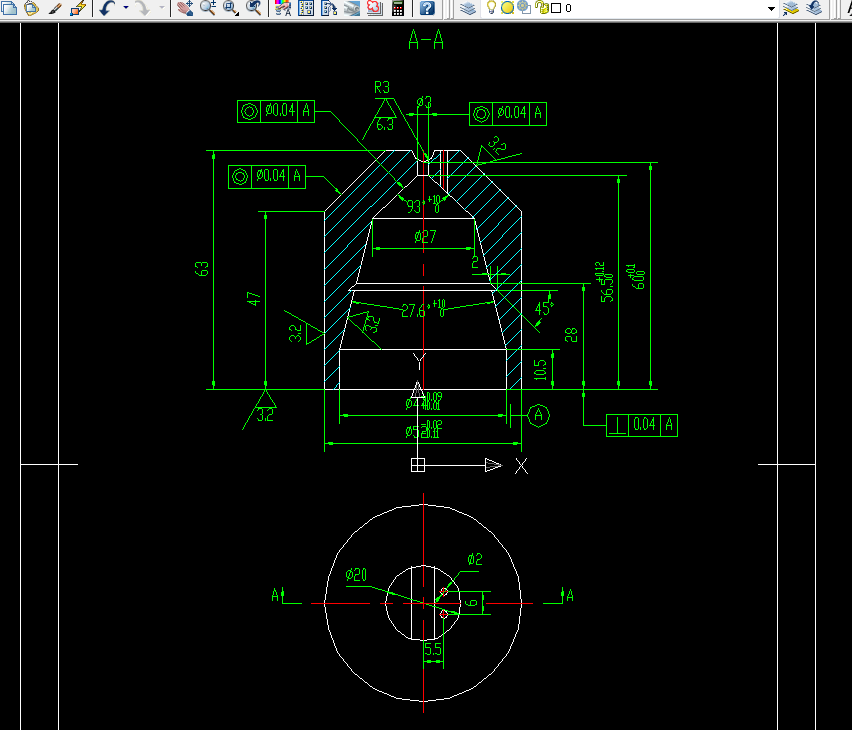Image resolution: width=852 pixels, height=730 pixels.
Task: Select the A-A section title text
Action: (x=426, y=40)
